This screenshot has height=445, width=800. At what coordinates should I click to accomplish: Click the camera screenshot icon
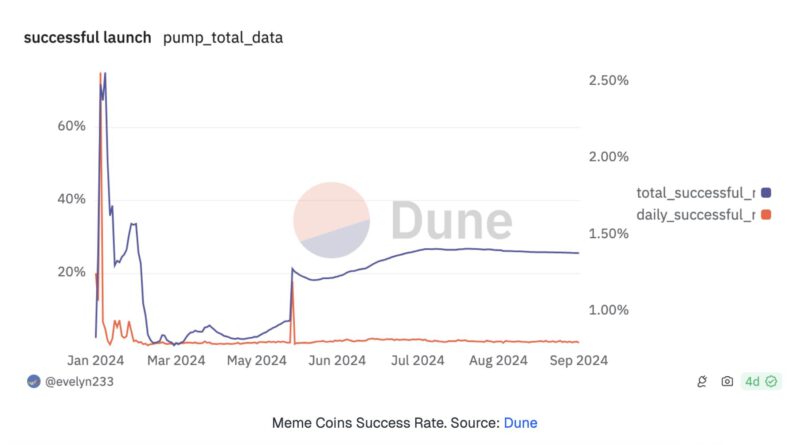pyautogui.click(x=727, y=382)
